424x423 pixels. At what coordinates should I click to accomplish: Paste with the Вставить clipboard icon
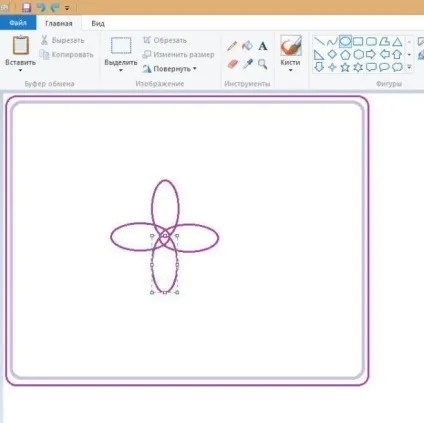(20, 45)
